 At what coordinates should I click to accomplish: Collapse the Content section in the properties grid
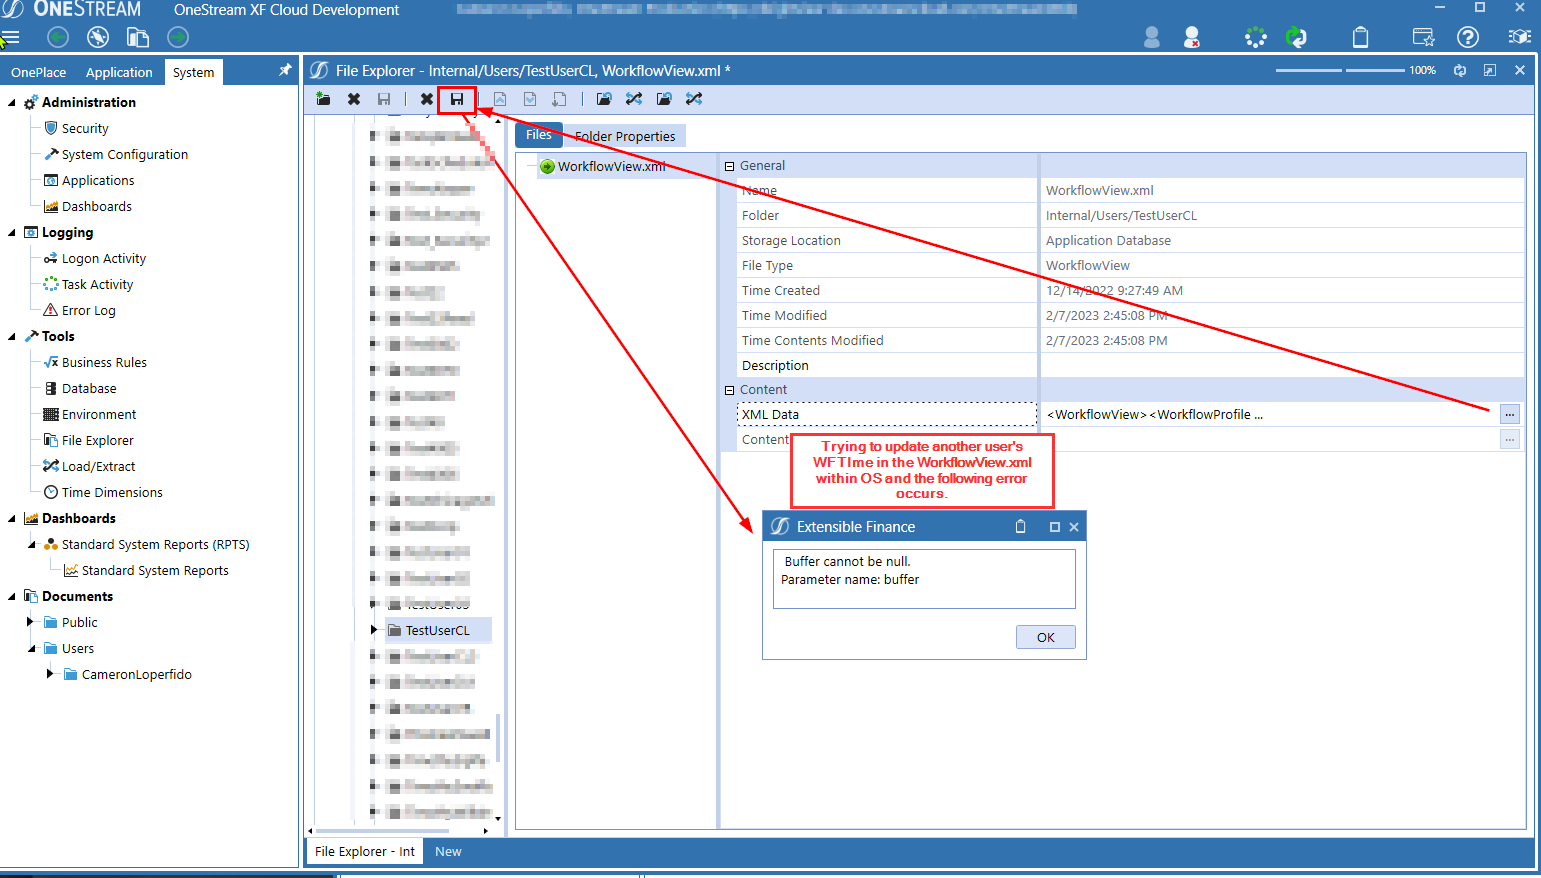729,389
